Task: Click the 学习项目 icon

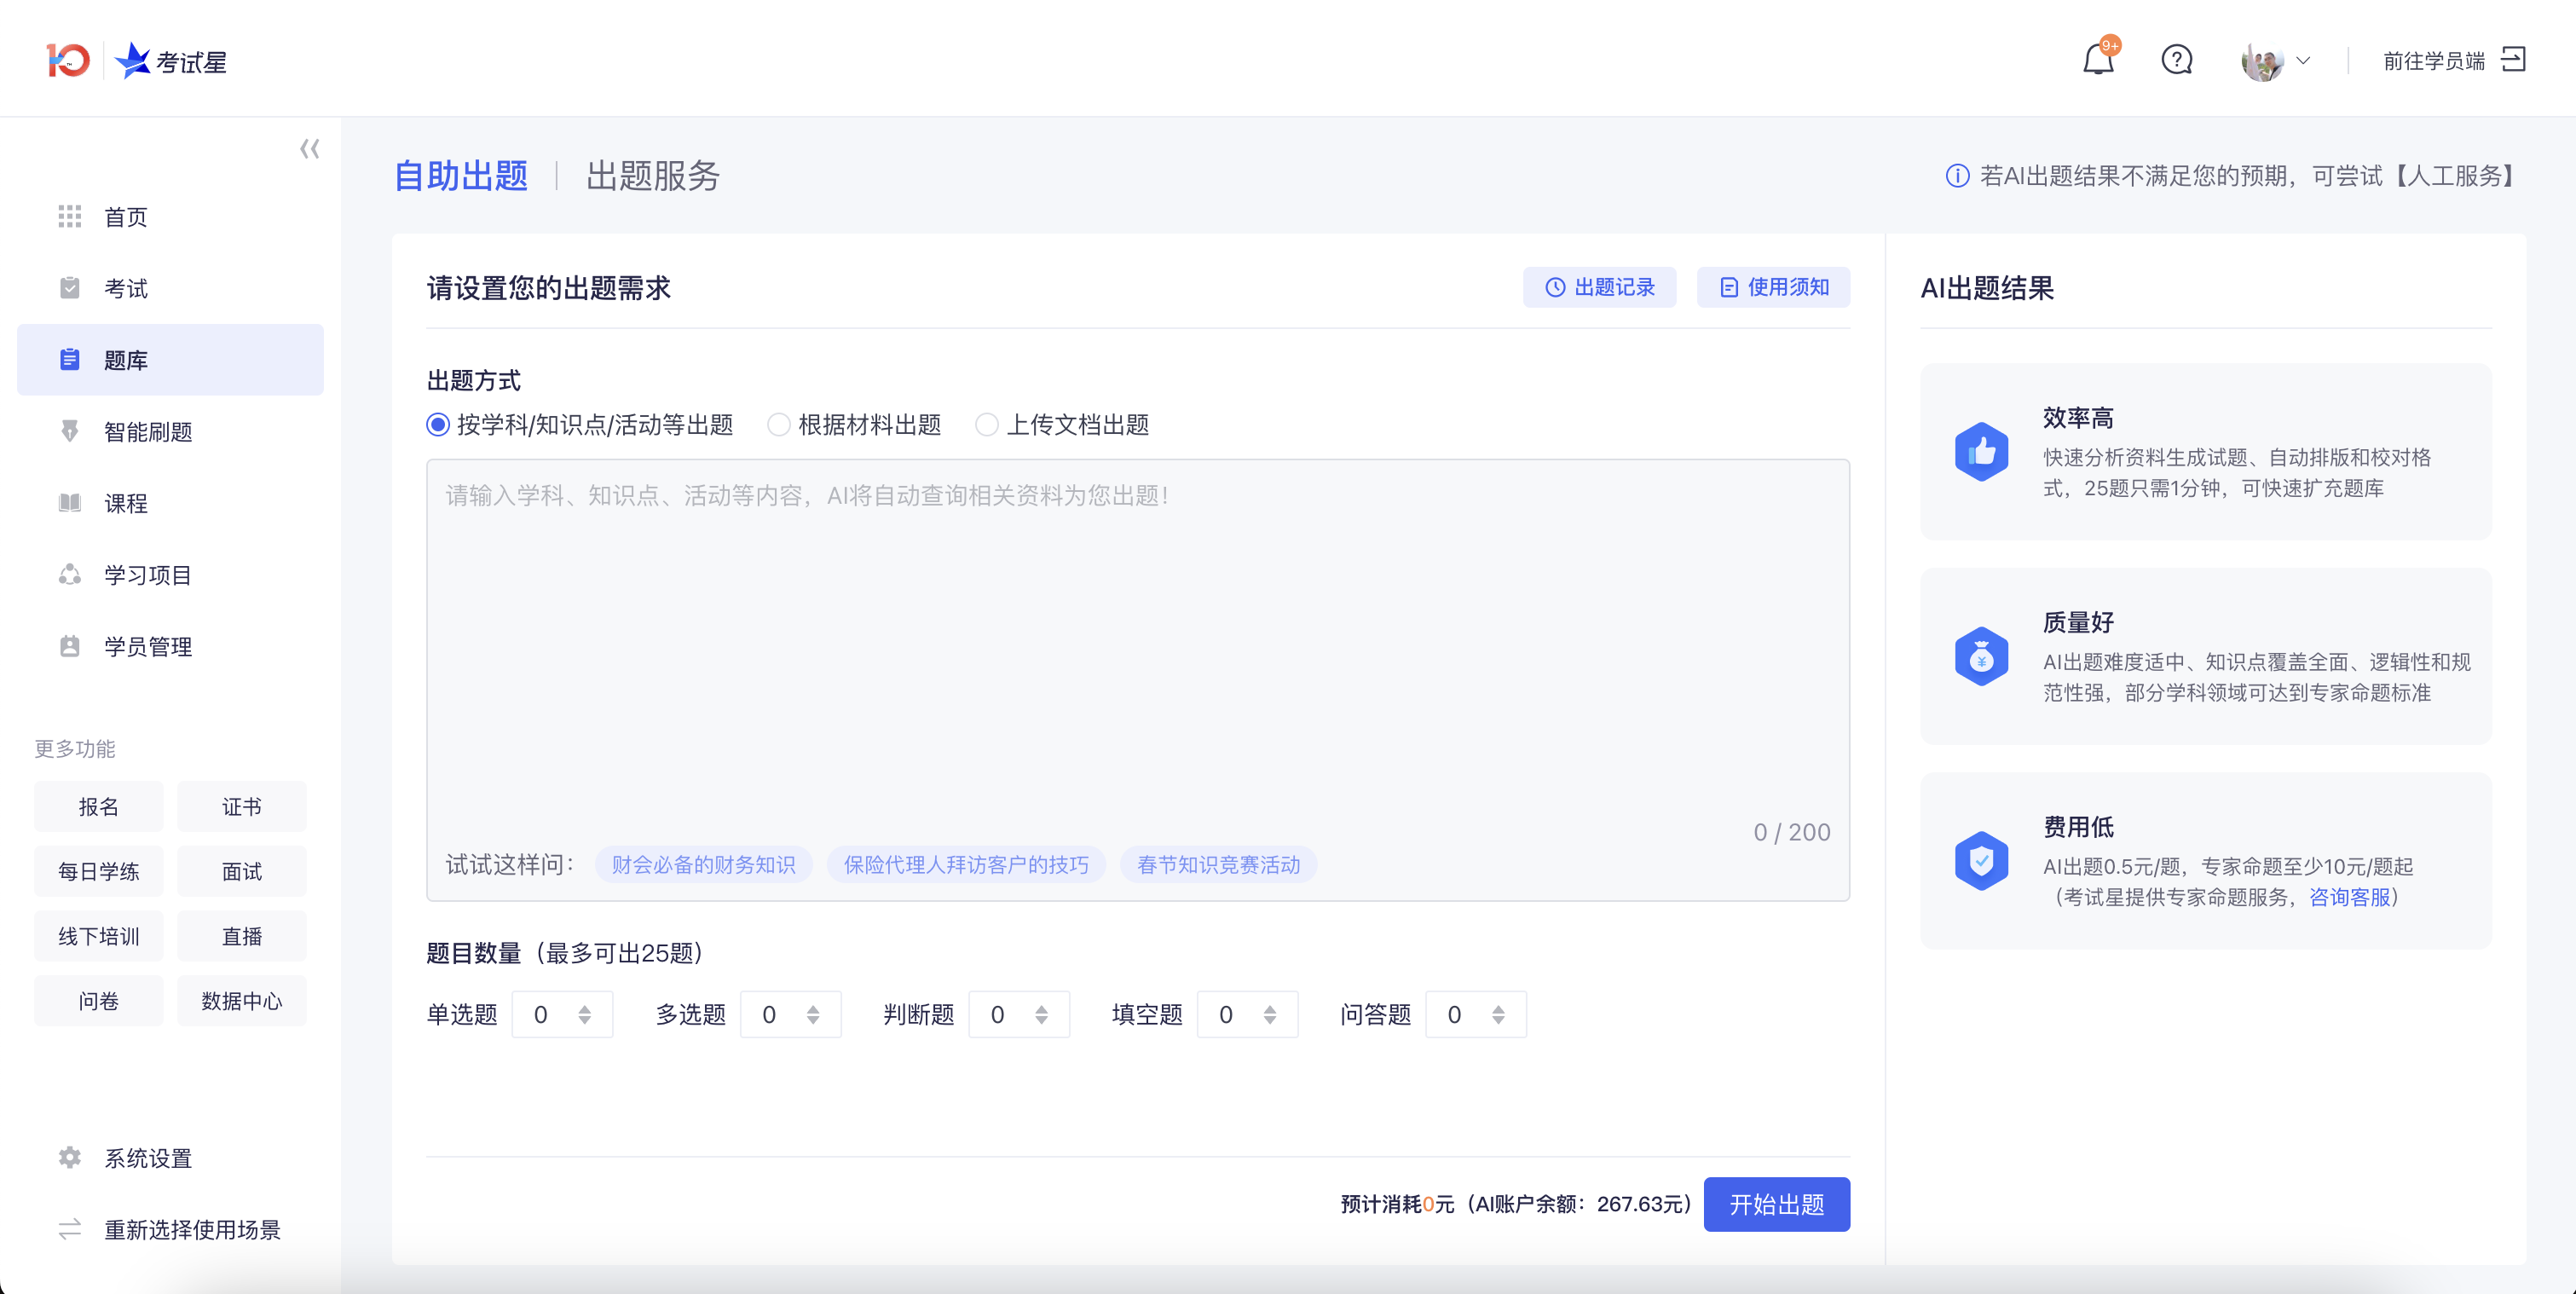Action: 69,575
